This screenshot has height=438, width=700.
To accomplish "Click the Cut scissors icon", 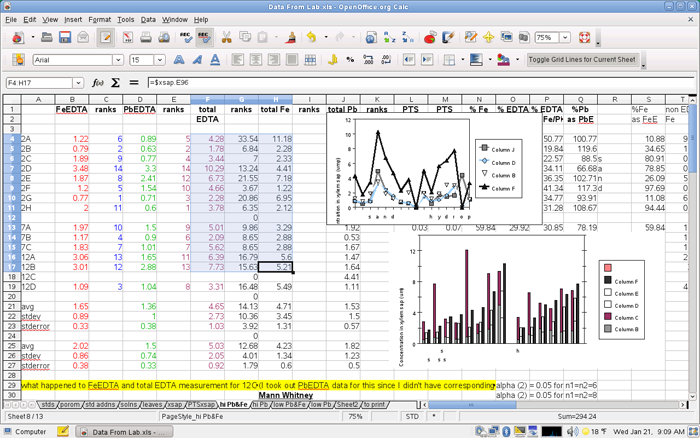I will 227,37.
